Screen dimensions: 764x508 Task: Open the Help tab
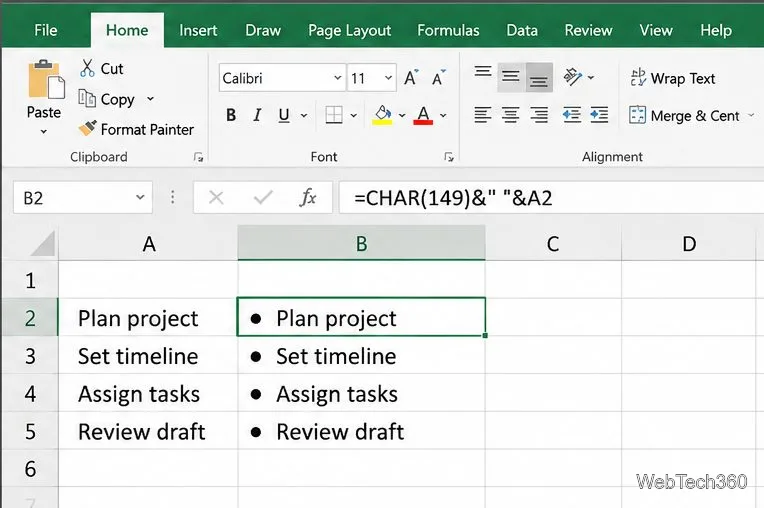click(716, 30)
